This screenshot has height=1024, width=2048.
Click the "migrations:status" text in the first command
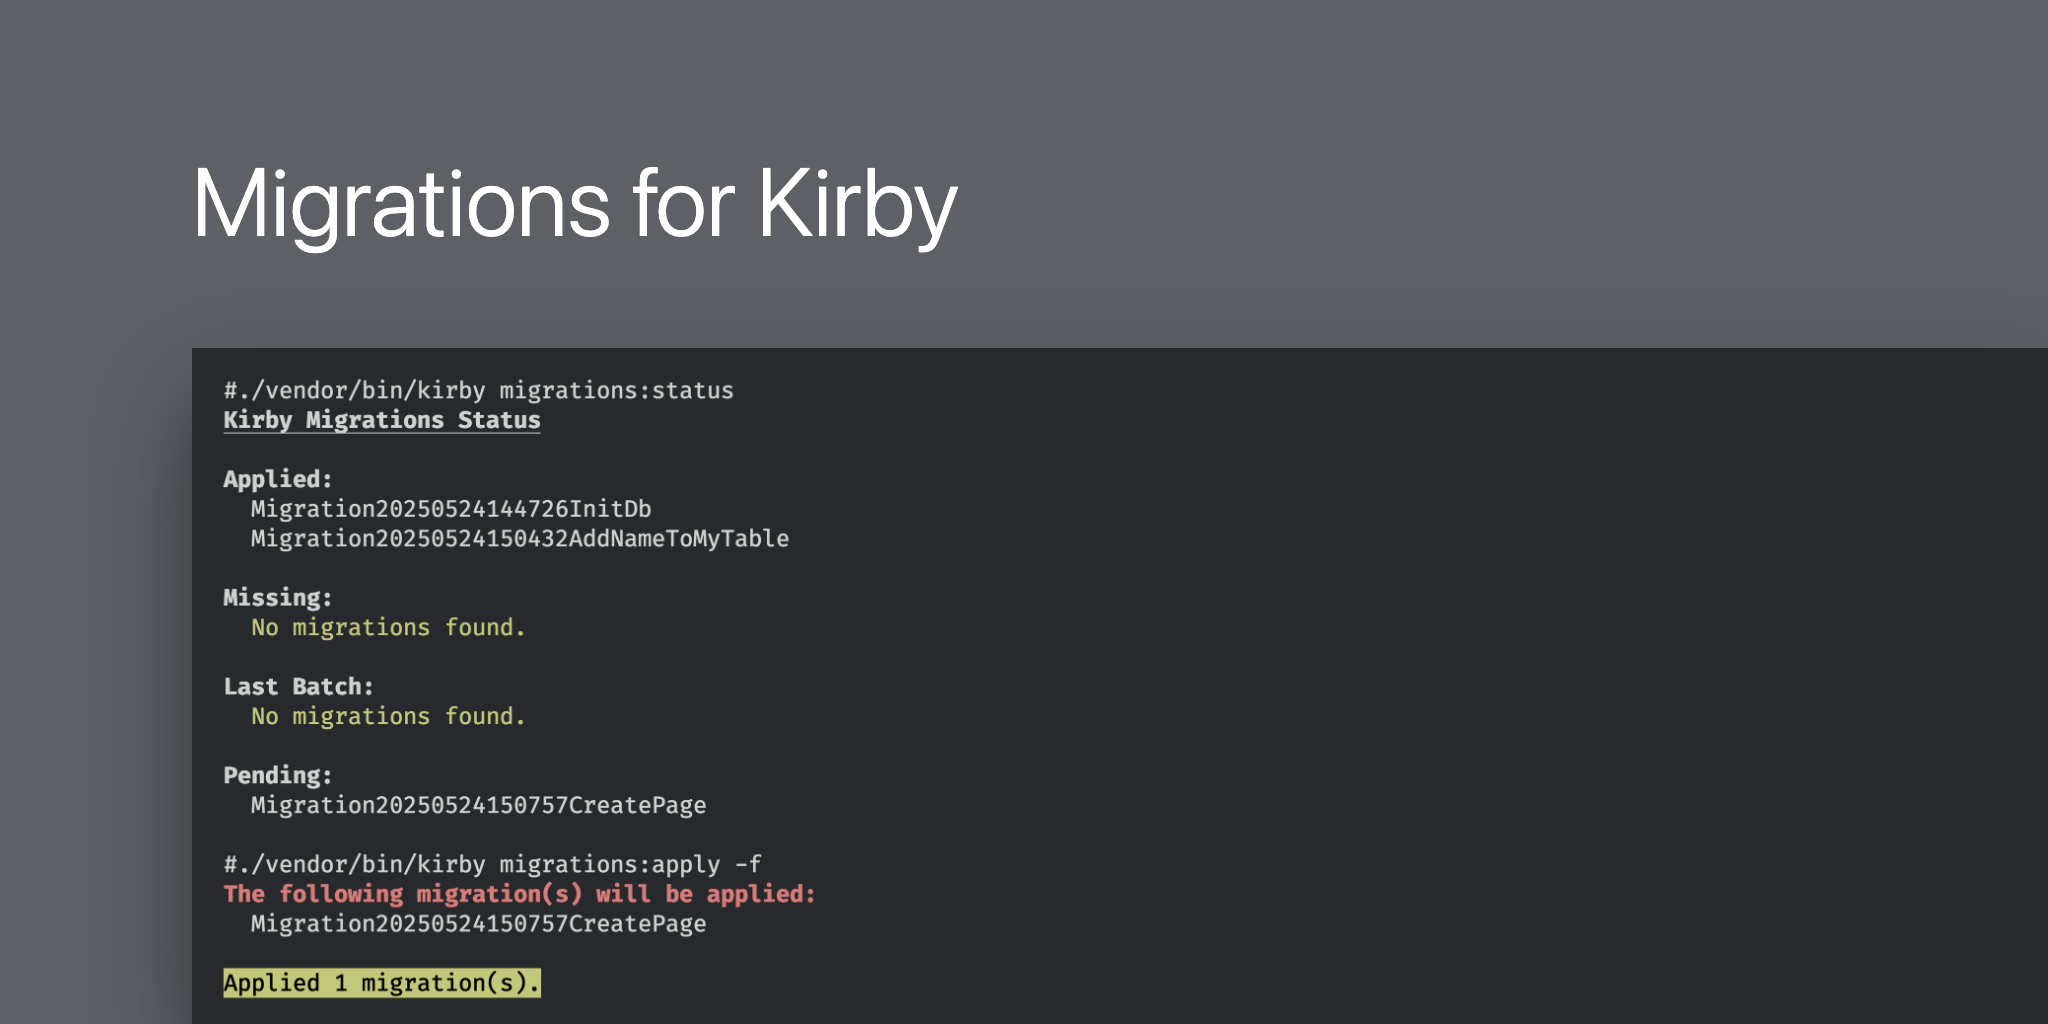616,391
